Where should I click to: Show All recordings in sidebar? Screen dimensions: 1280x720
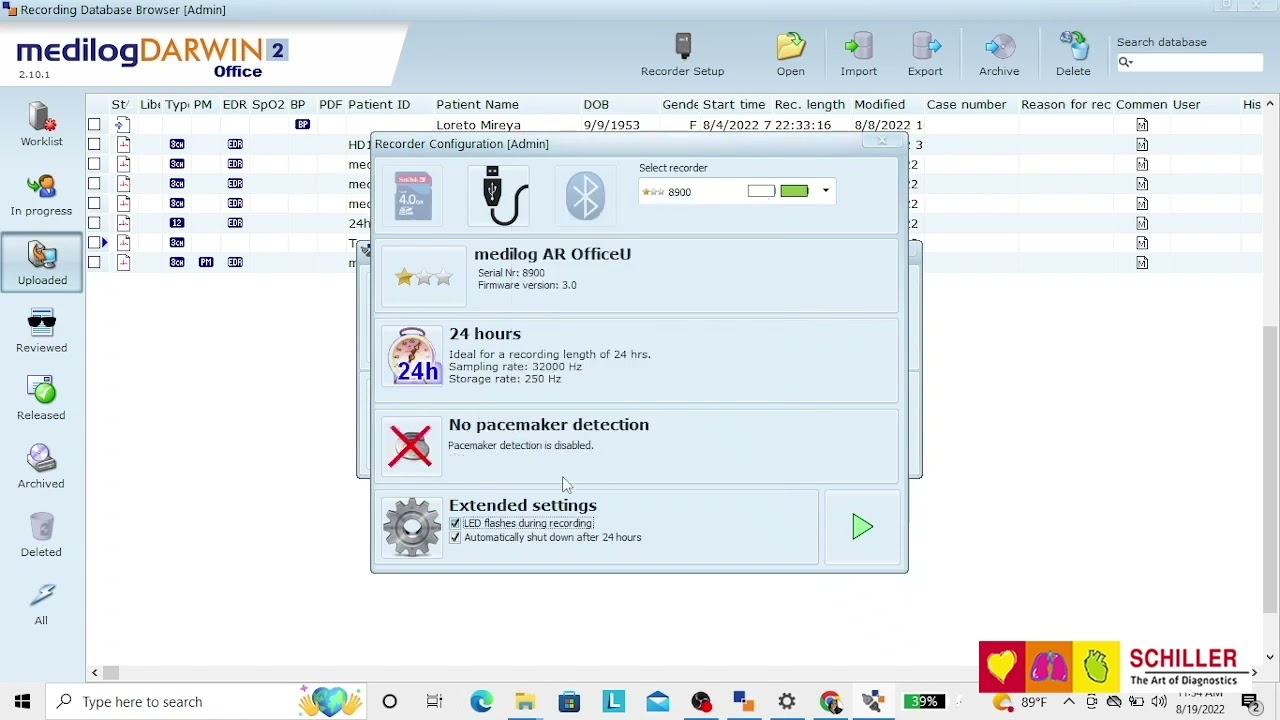[x=41, y=604]
